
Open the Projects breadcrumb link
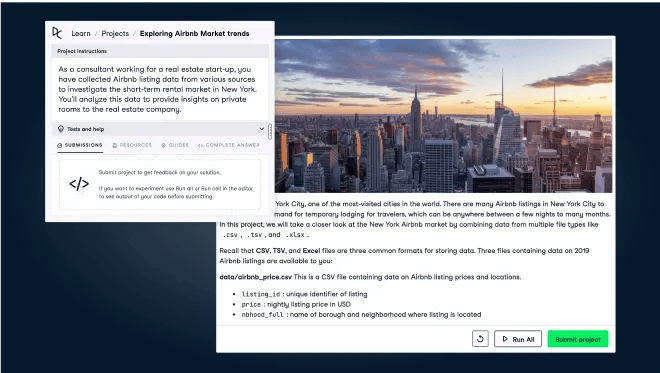pyautogui.click(x=115, y=33)
